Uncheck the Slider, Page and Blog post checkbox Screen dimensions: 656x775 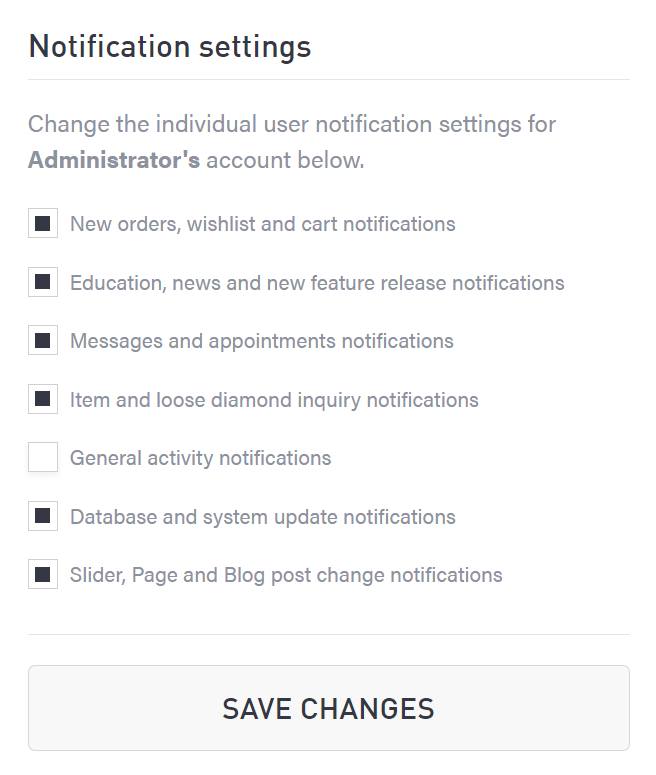[43, 575]
